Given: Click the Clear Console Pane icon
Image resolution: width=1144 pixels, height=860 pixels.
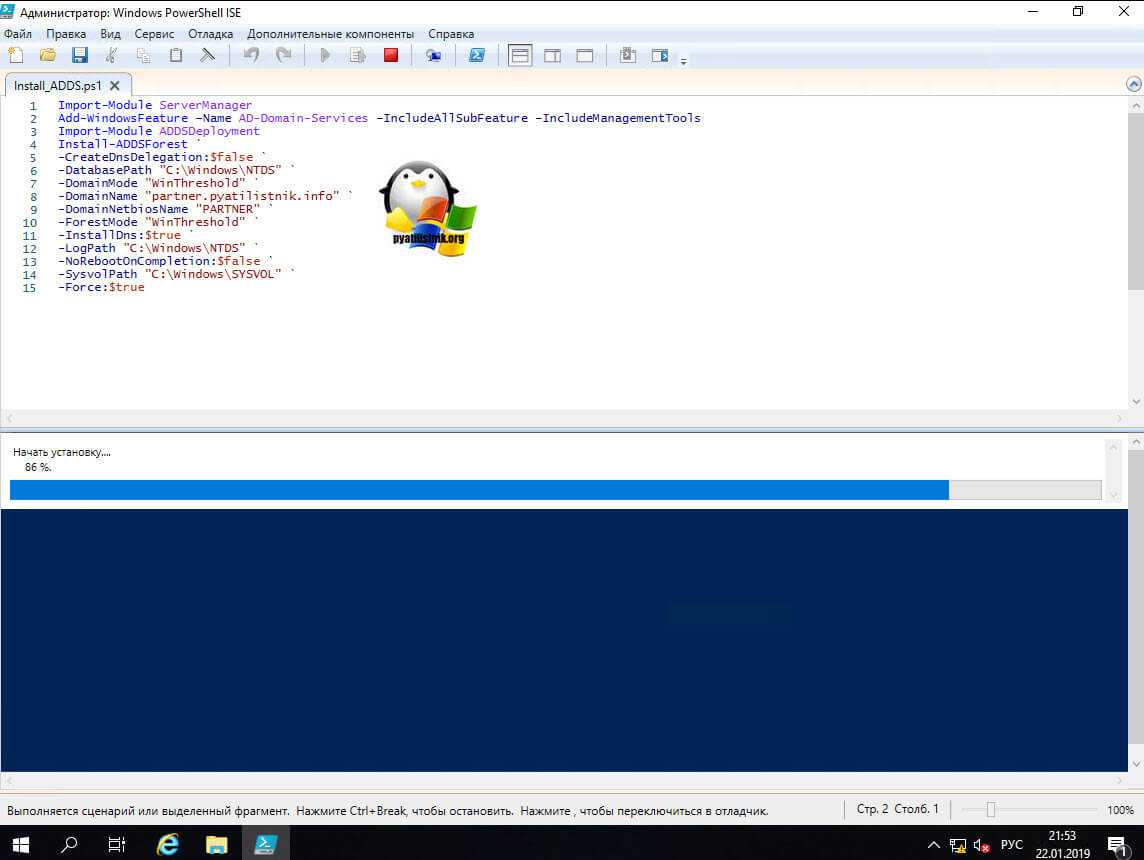Looking at the screenshot, I should [x=208, y=56].
